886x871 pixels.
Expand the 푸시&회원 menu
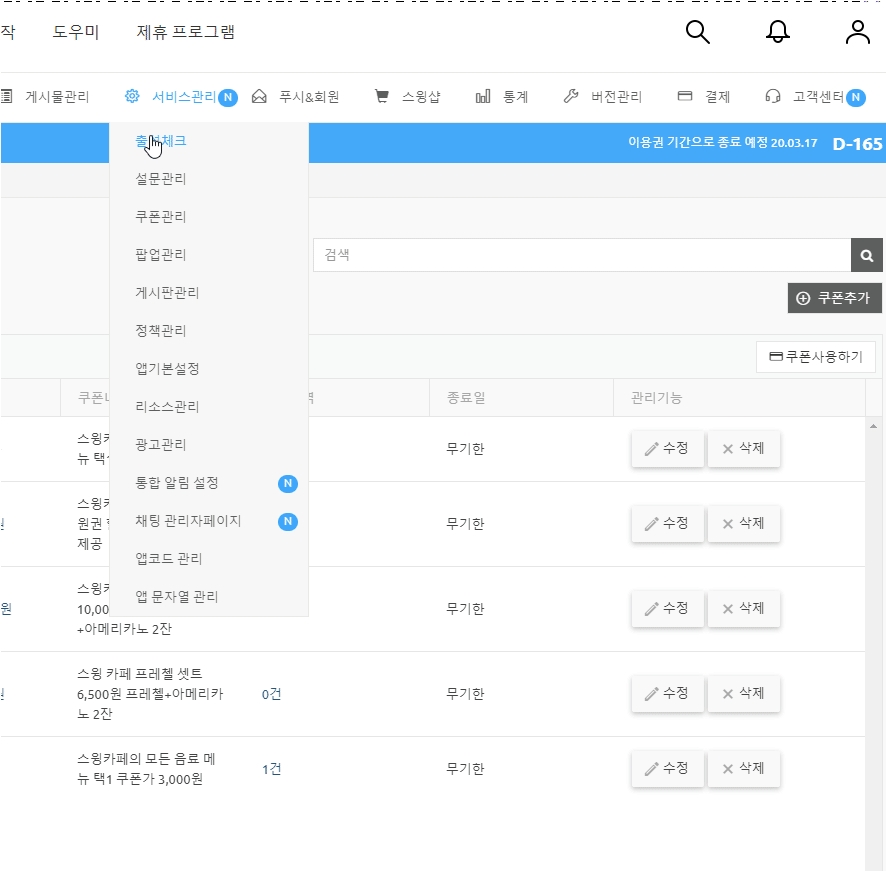(296, 97)
